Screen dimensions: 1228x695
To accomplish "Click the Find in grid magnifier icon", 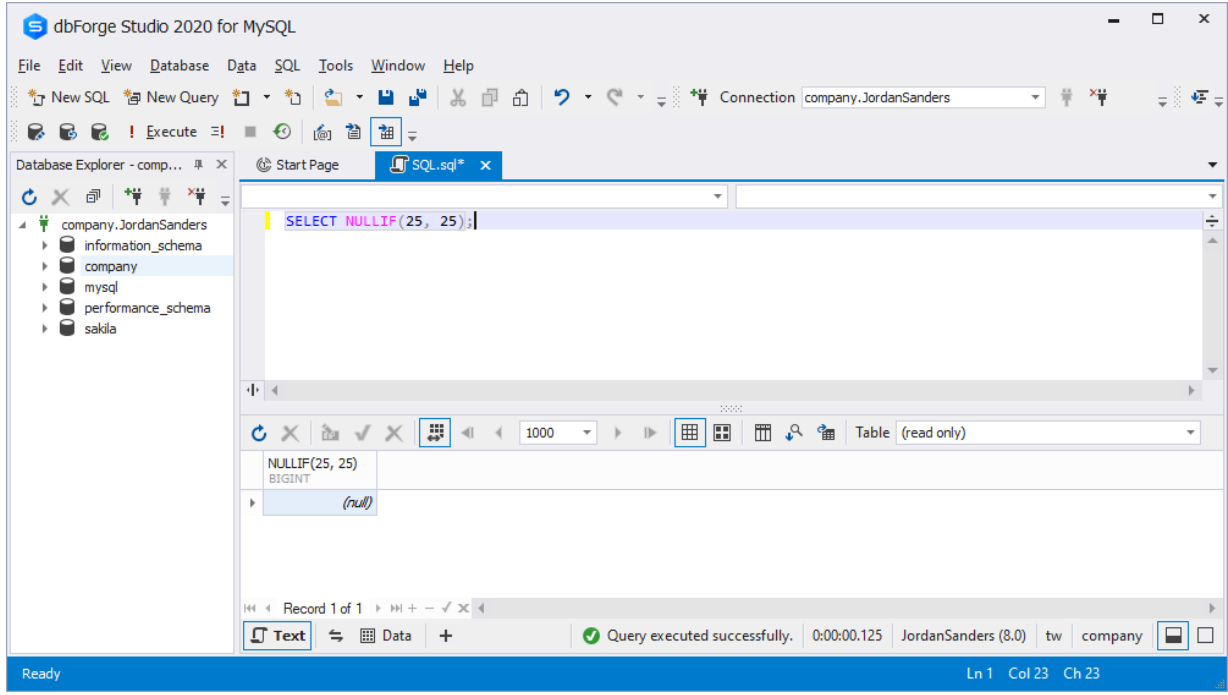I will tap(794, 433).
